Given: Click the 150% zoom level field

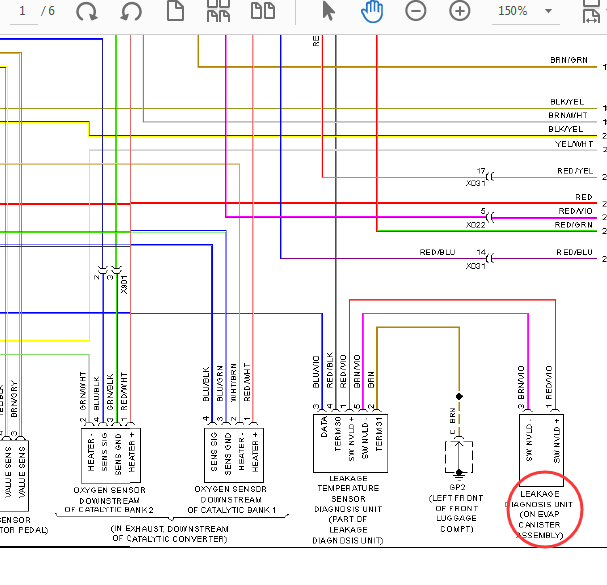Looking at the screenshot, I should pyautogui.click(x=513, y=11).
